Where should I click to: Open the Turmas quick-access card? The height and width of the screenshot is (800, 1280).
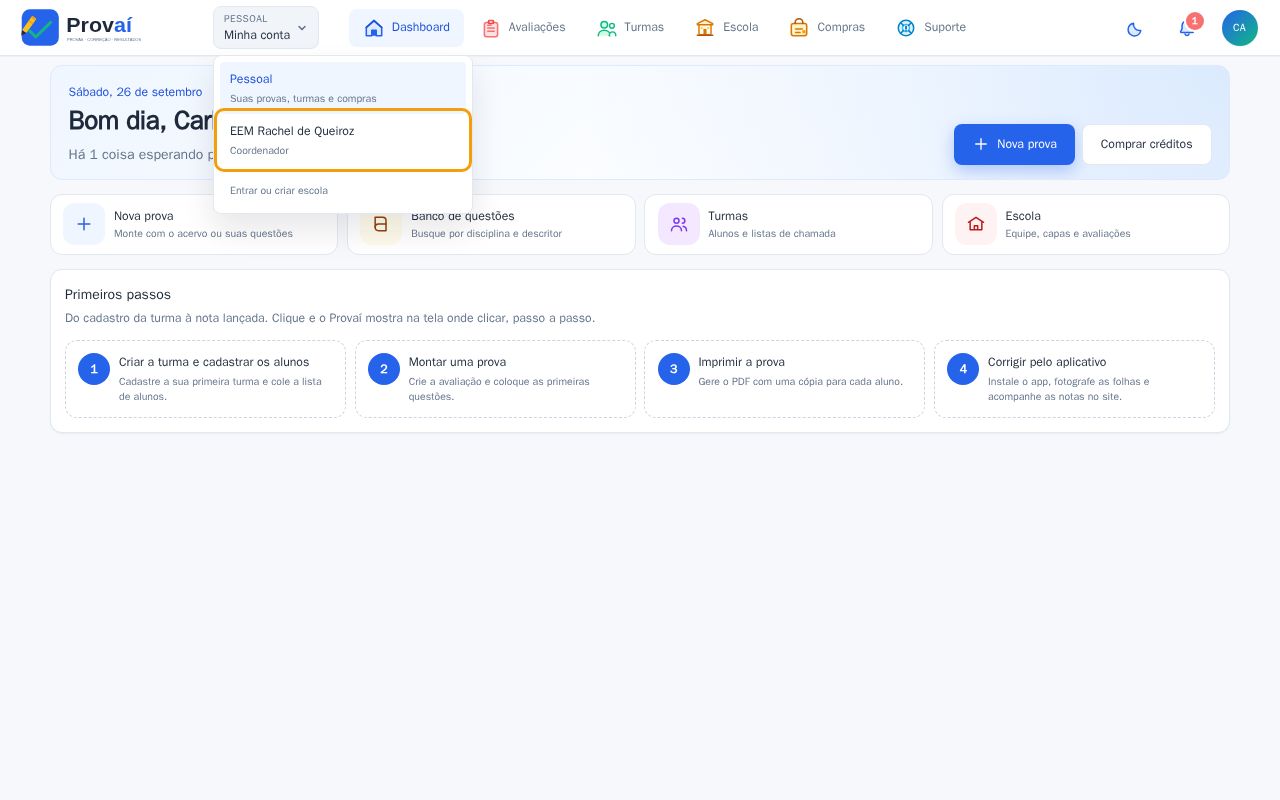pyautogui.click(x=788, y=224)
